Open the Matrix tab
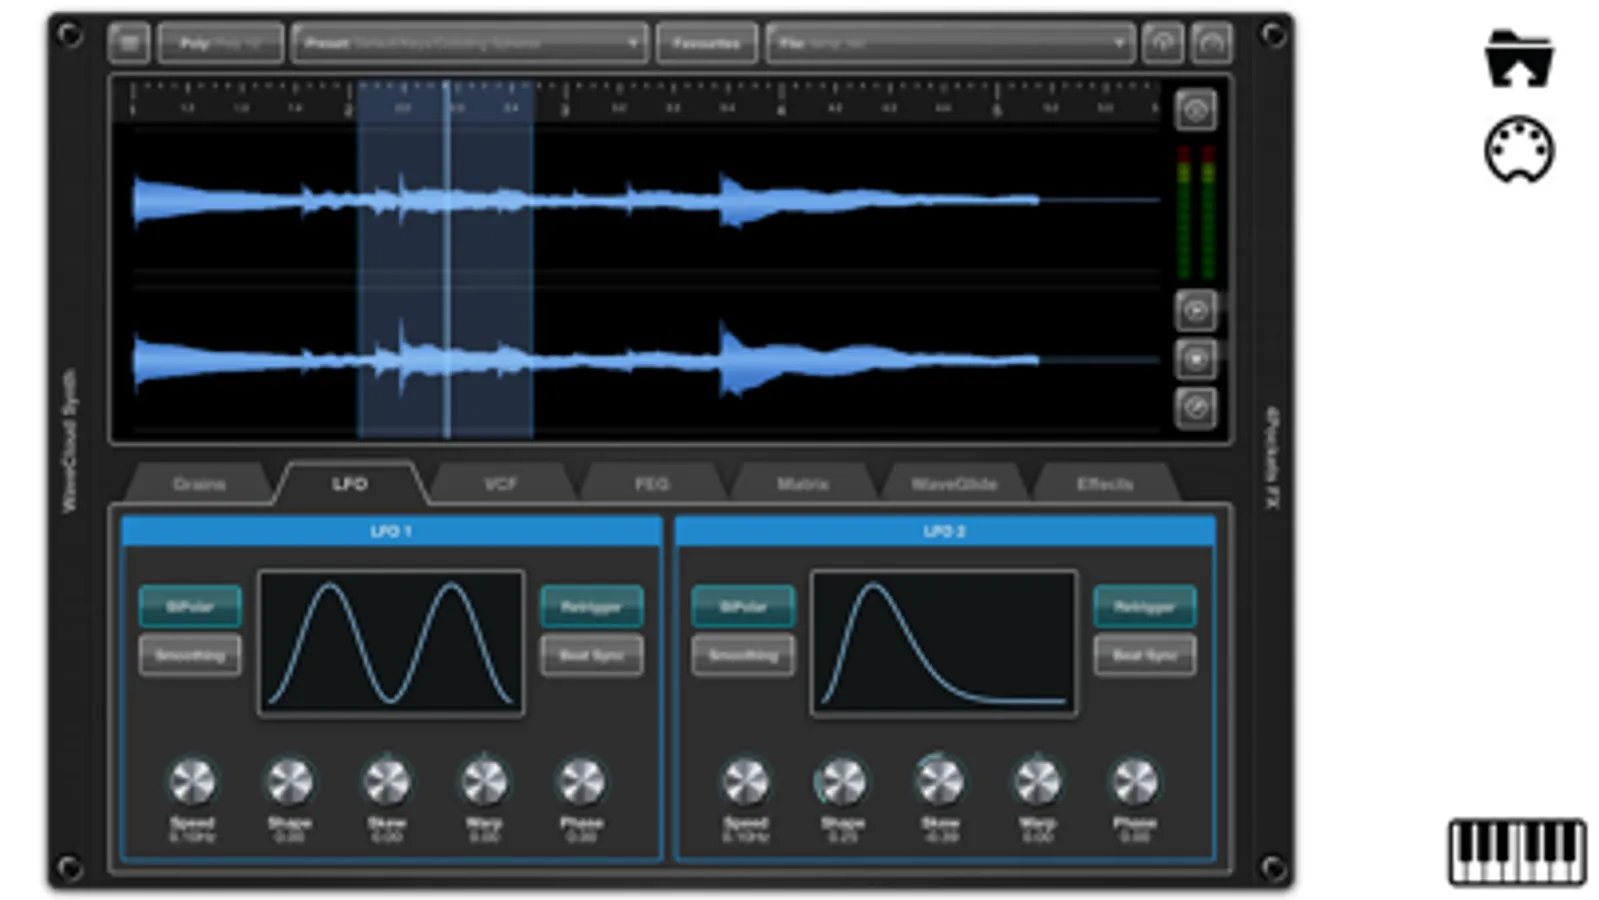The width and height of the screenshot is (1599, 900). (x=803, y=484)
